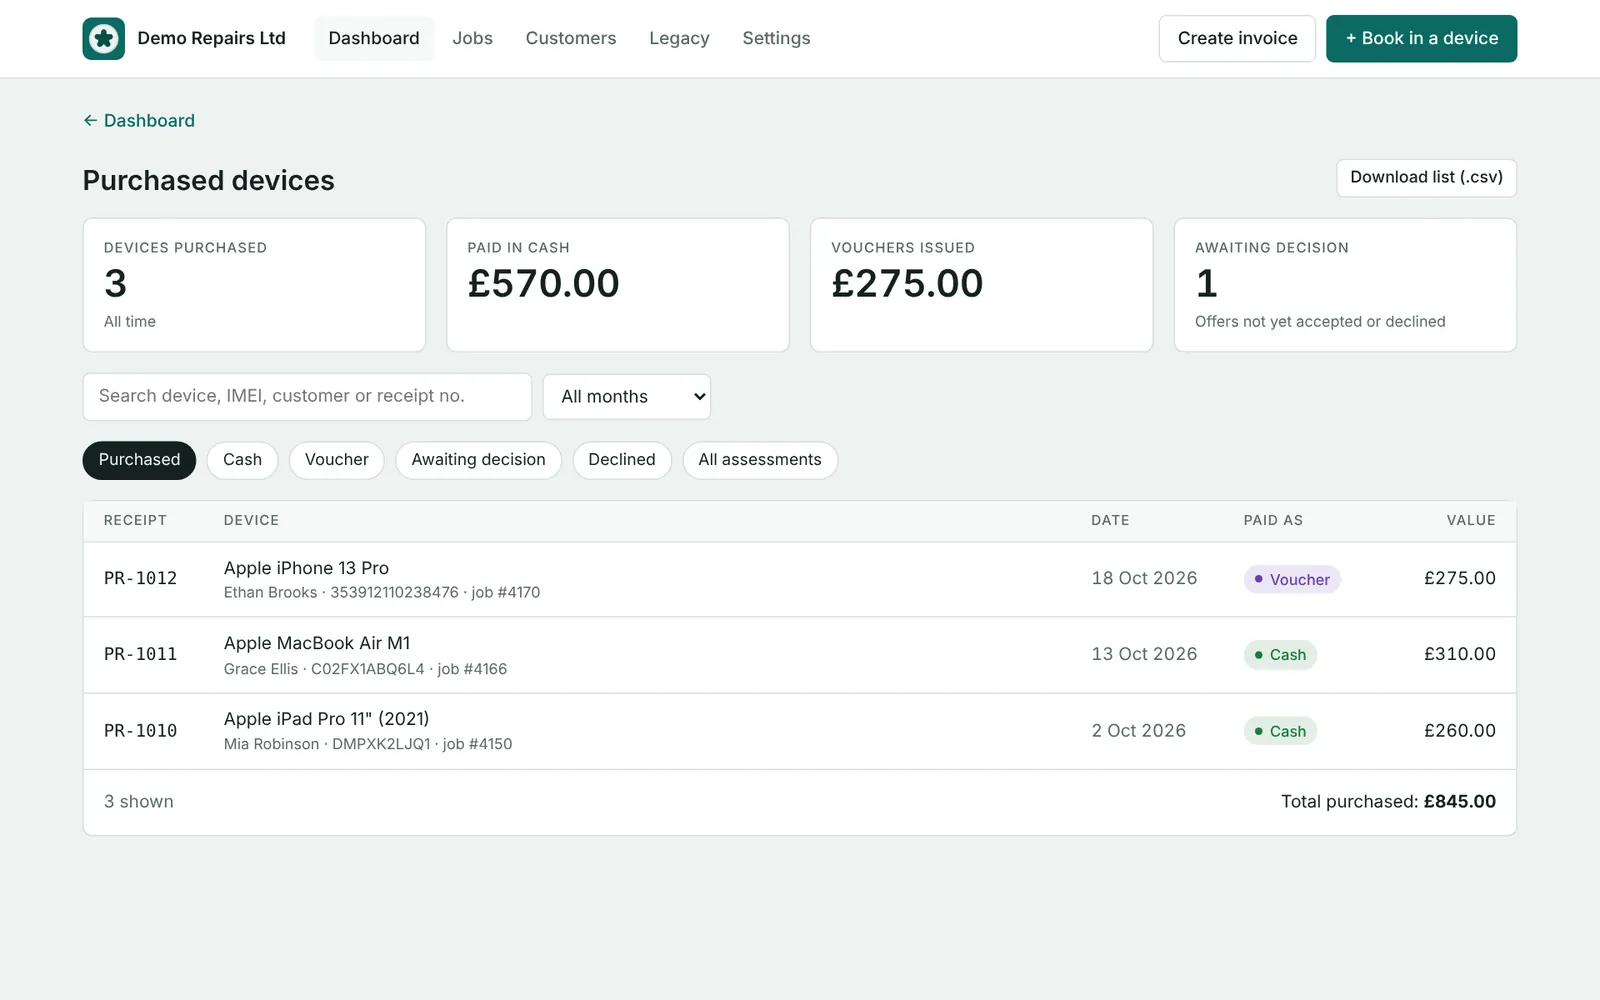Screen dimensions: 1600x1000
Task: Focus the device search field
Action: 307,397
